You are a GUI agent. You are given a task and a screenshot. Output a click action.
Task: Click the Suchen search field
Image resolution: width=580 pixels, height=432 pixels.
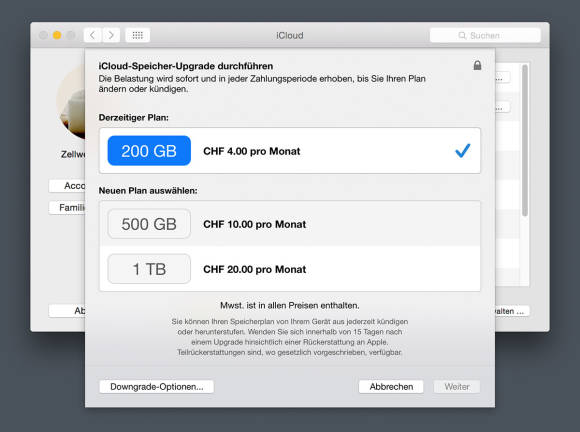485,36
